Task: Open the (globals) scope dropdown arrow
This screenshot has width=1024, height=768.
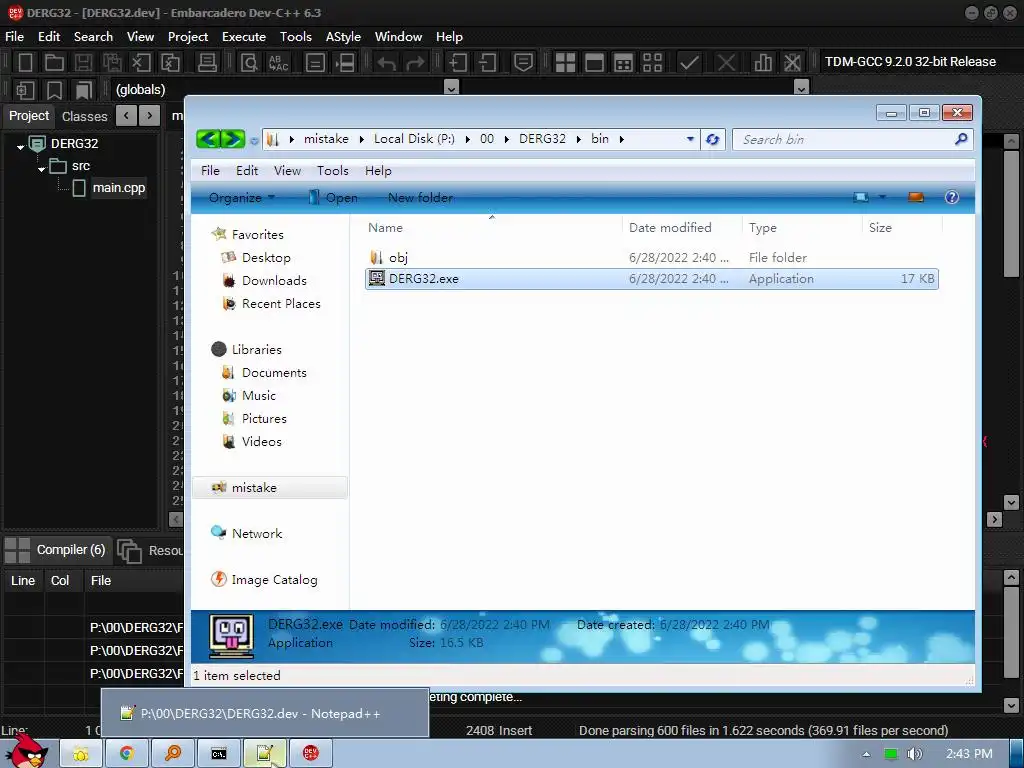Action: 451,87
